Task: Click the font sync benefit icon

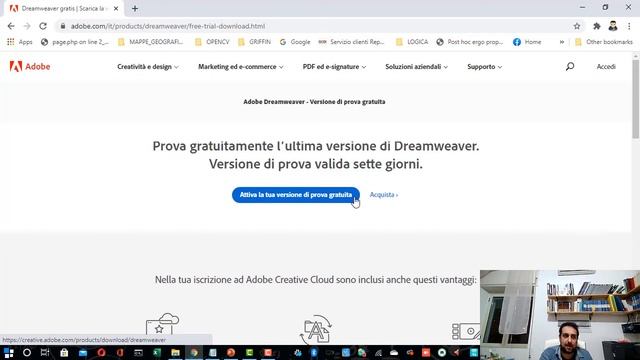Action: pos(317,329)
